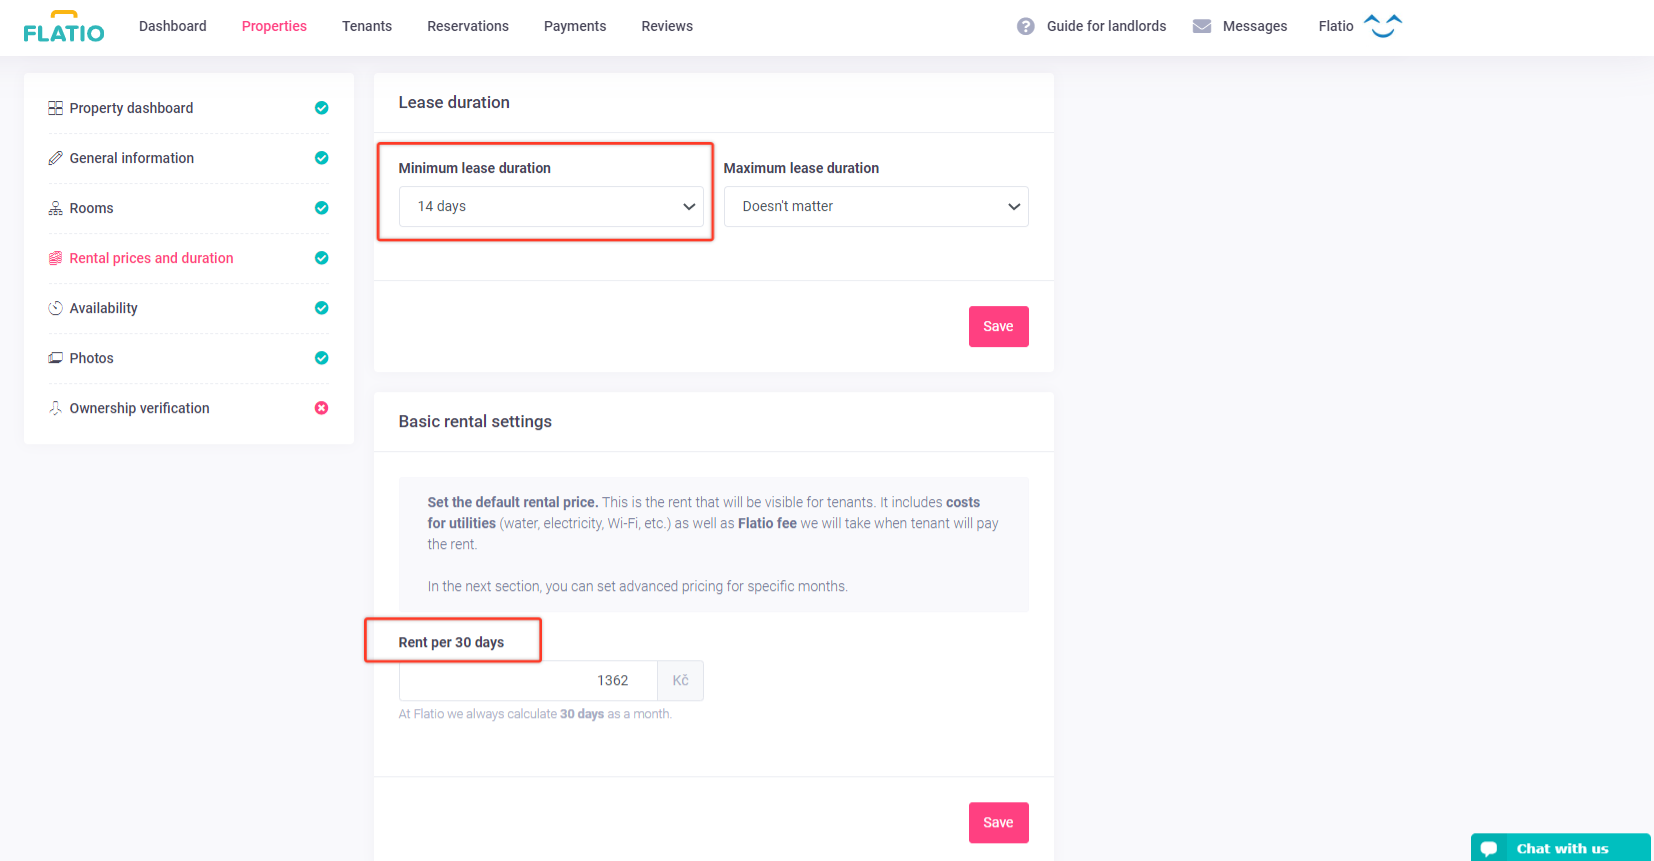1654x861 pixels.
Task: Go to the Reservations tab
Action: point(467,26)
